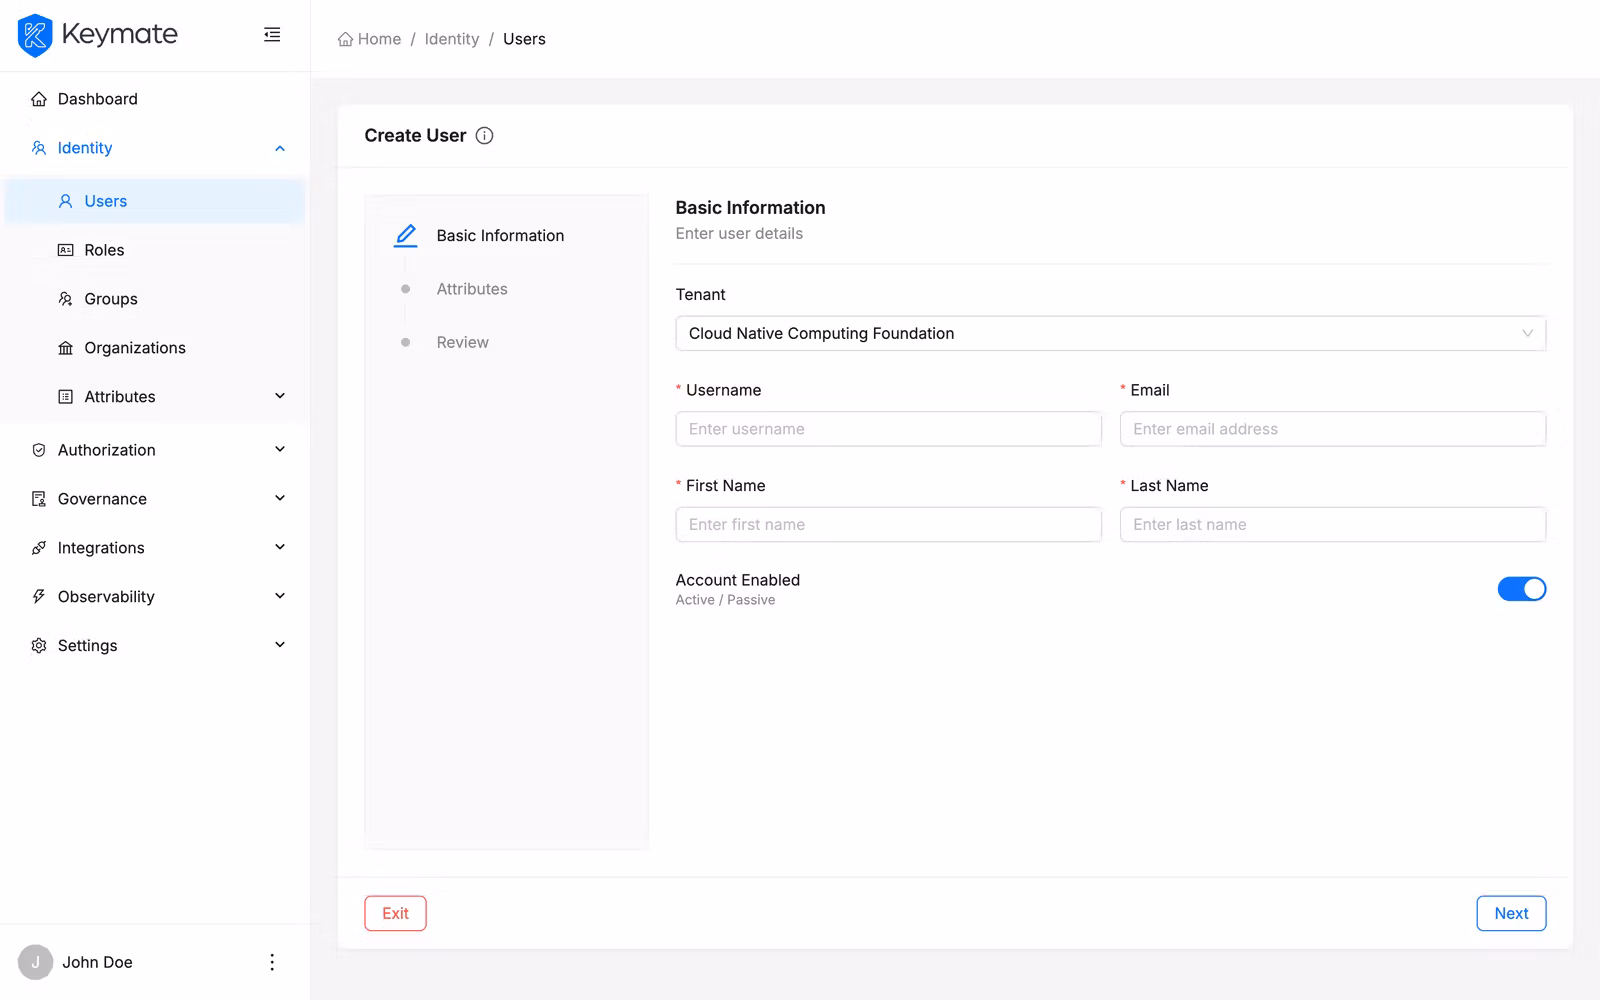This screenshot has height=1000, width=1600.
Task: Open the three-dot menu next to John Doe
Action: [x=271, y=961]
